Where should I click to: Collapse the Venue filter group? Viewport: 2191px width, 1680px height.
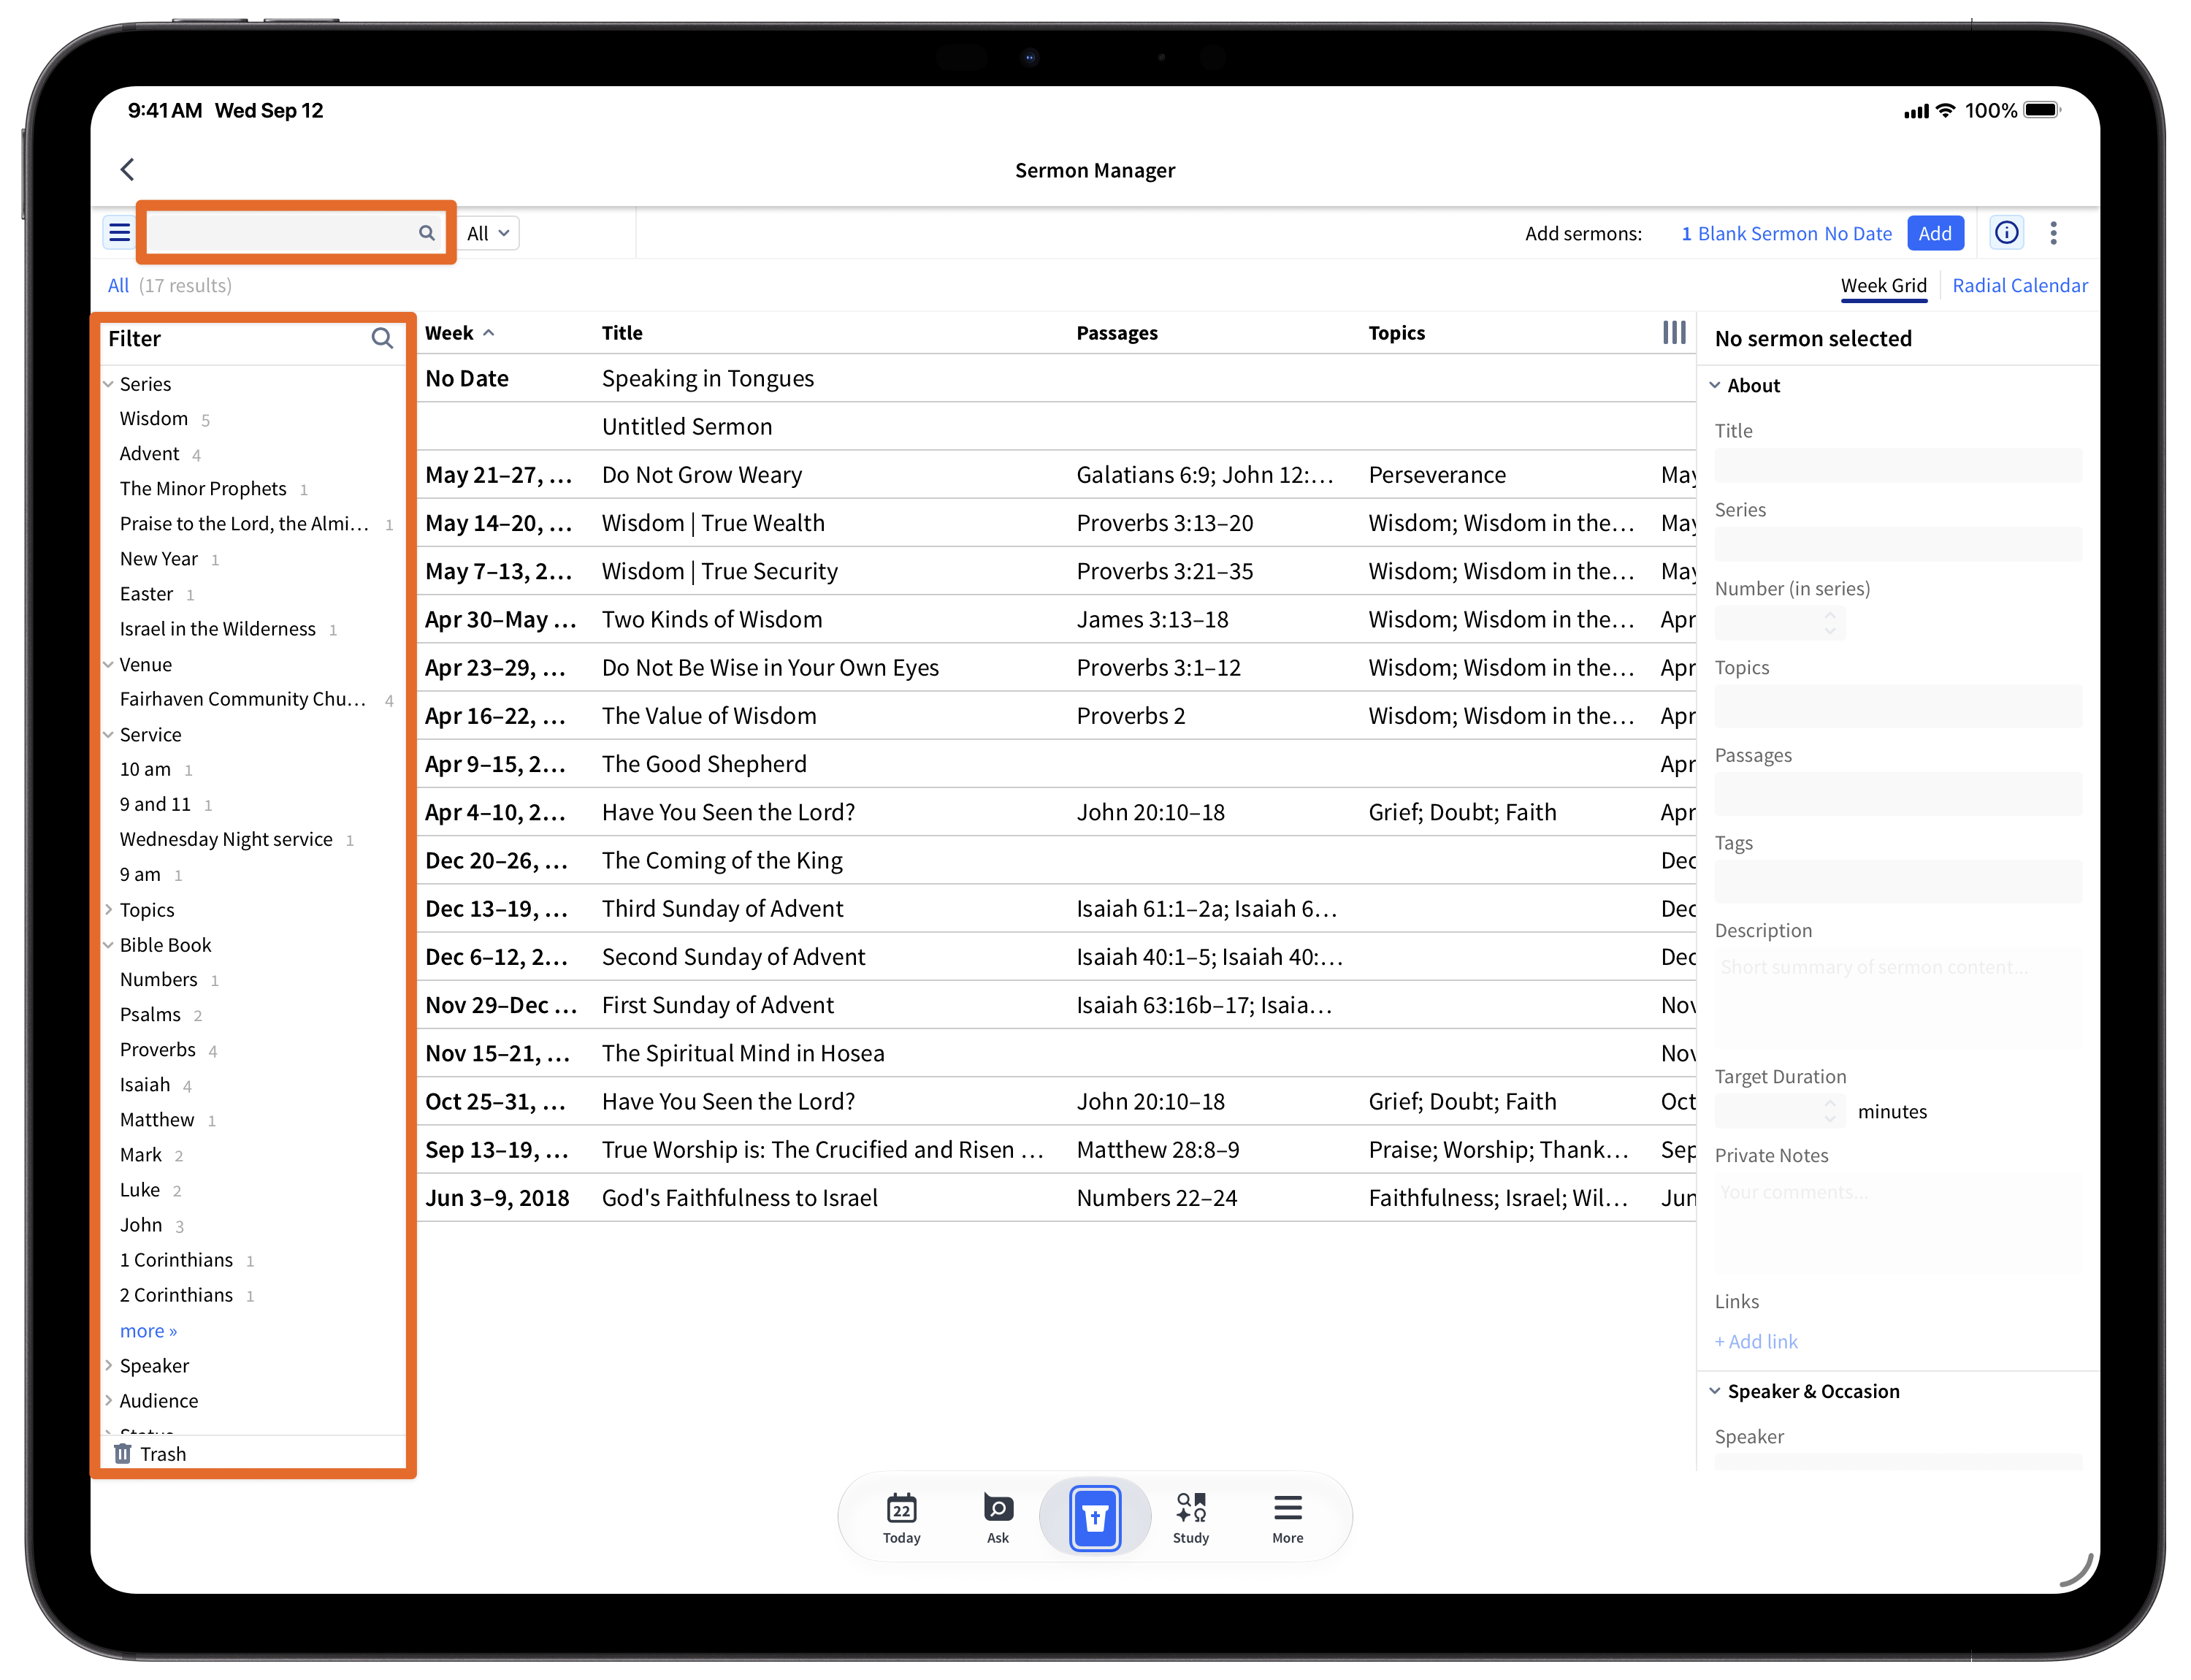pos(108,664)
